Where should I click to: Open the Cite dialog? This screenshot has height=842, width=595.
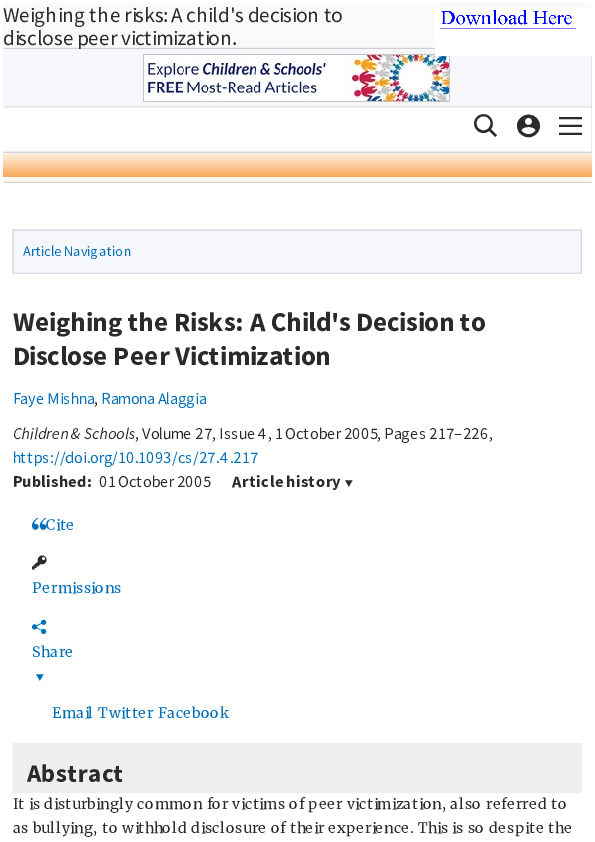(59, 524)
